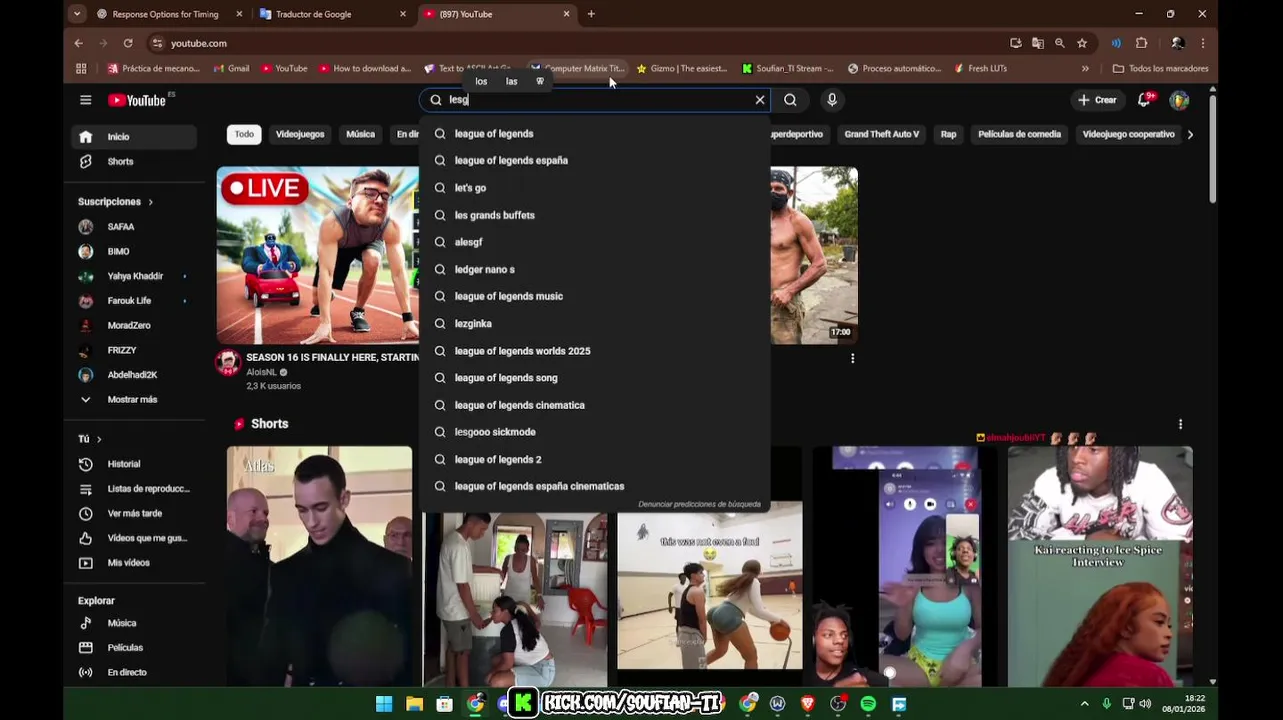
Task: Select the "Todo" filter chip
Action: pyautogui.click(x=244, y=134)
